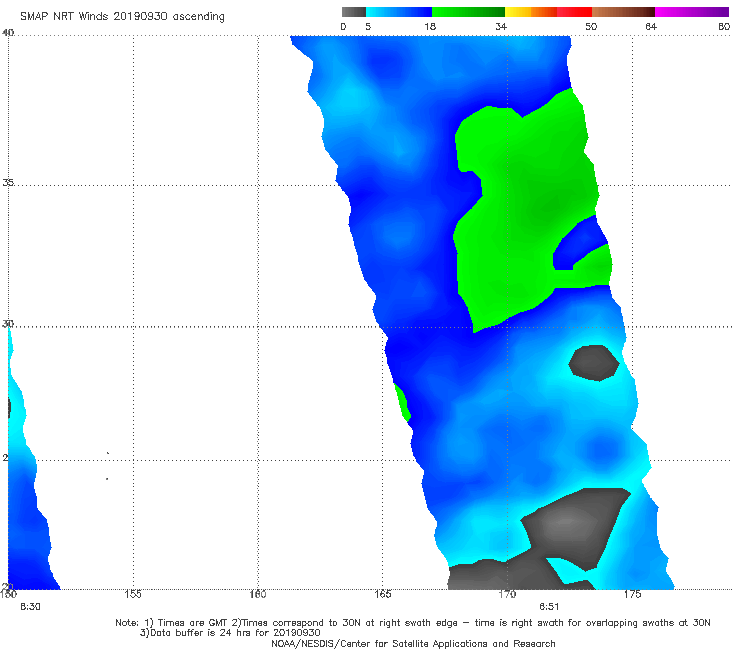Screen dimensions: 740x650
Task: Click the color bar label "80"
Action: [x=724, y=27]
